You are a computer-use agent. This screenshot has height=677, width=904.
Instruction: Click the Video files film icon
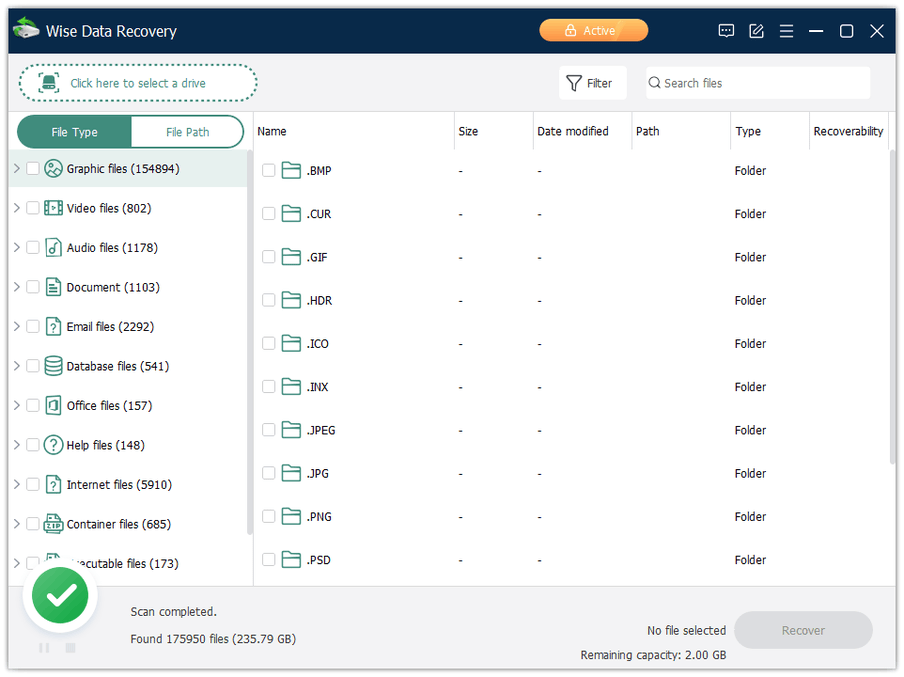pyautogui.click(x=53, y=208)
